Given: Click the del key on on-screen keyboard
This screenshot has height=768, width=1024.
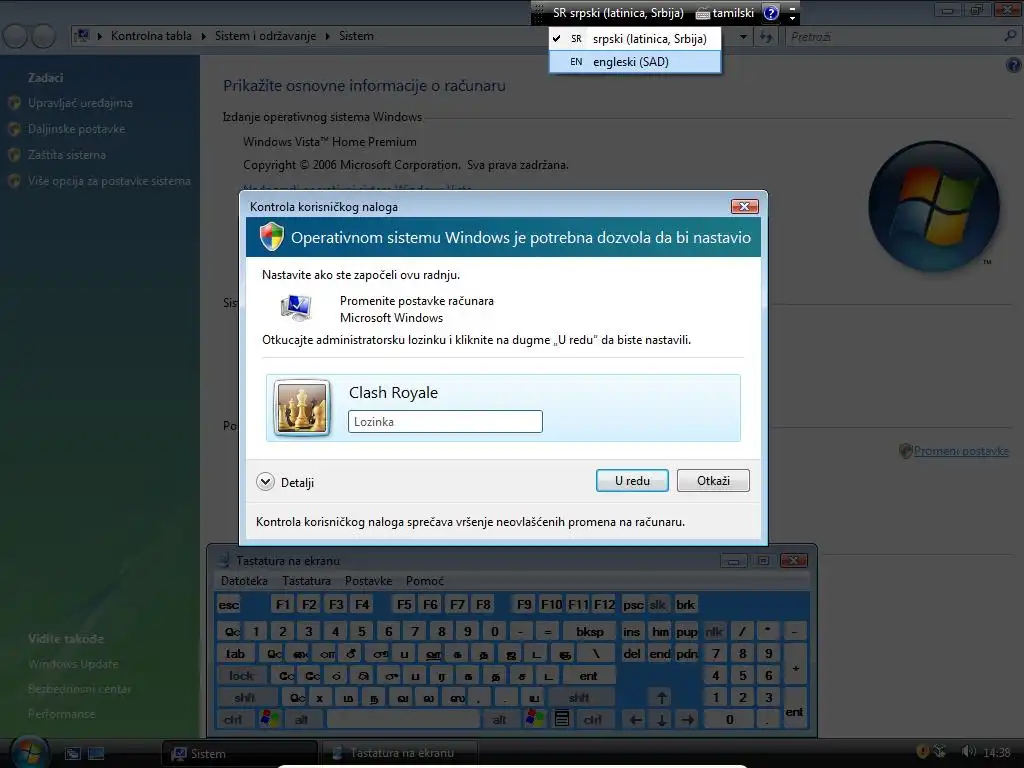Looking at the screenshot, I should pos(632,654).
